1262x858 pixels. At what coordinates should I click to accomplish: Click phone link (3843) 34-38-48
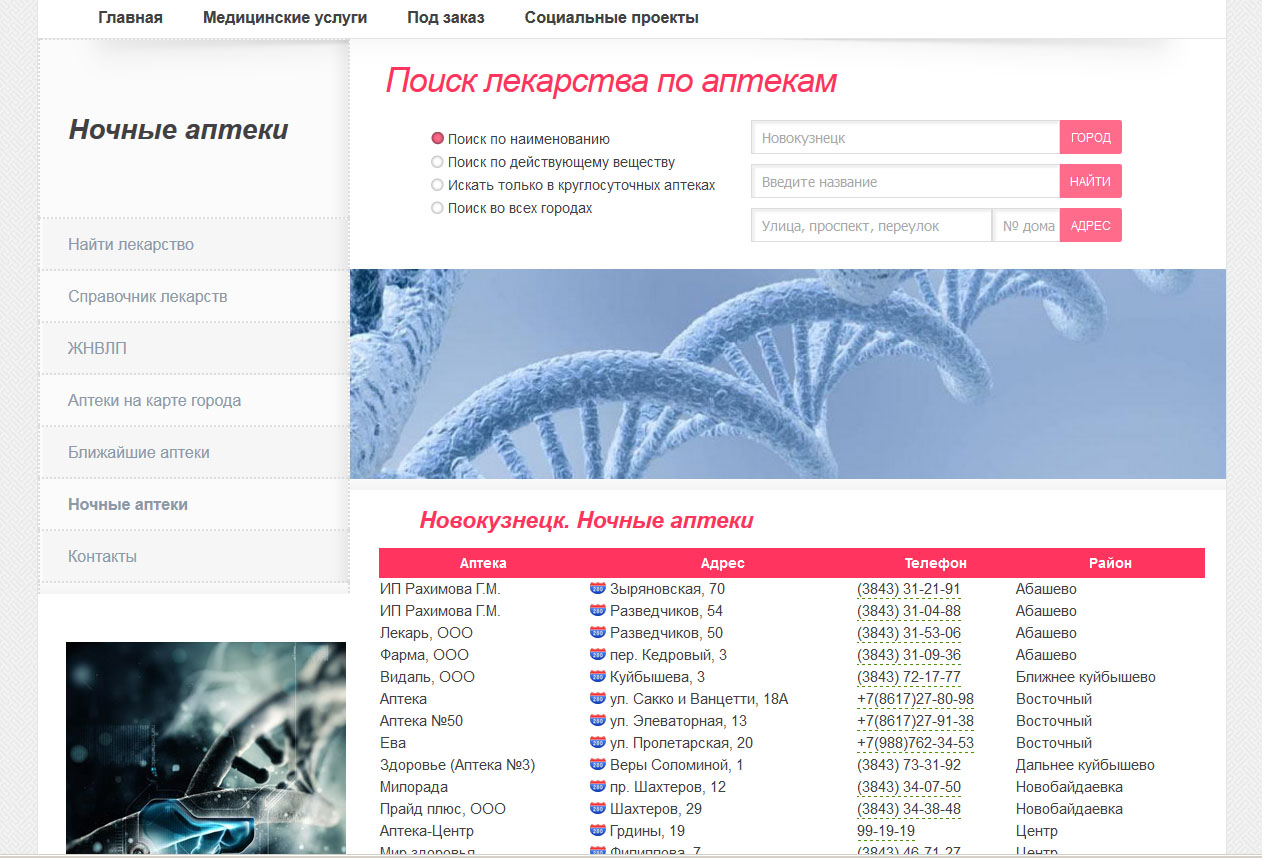point(909,809)
